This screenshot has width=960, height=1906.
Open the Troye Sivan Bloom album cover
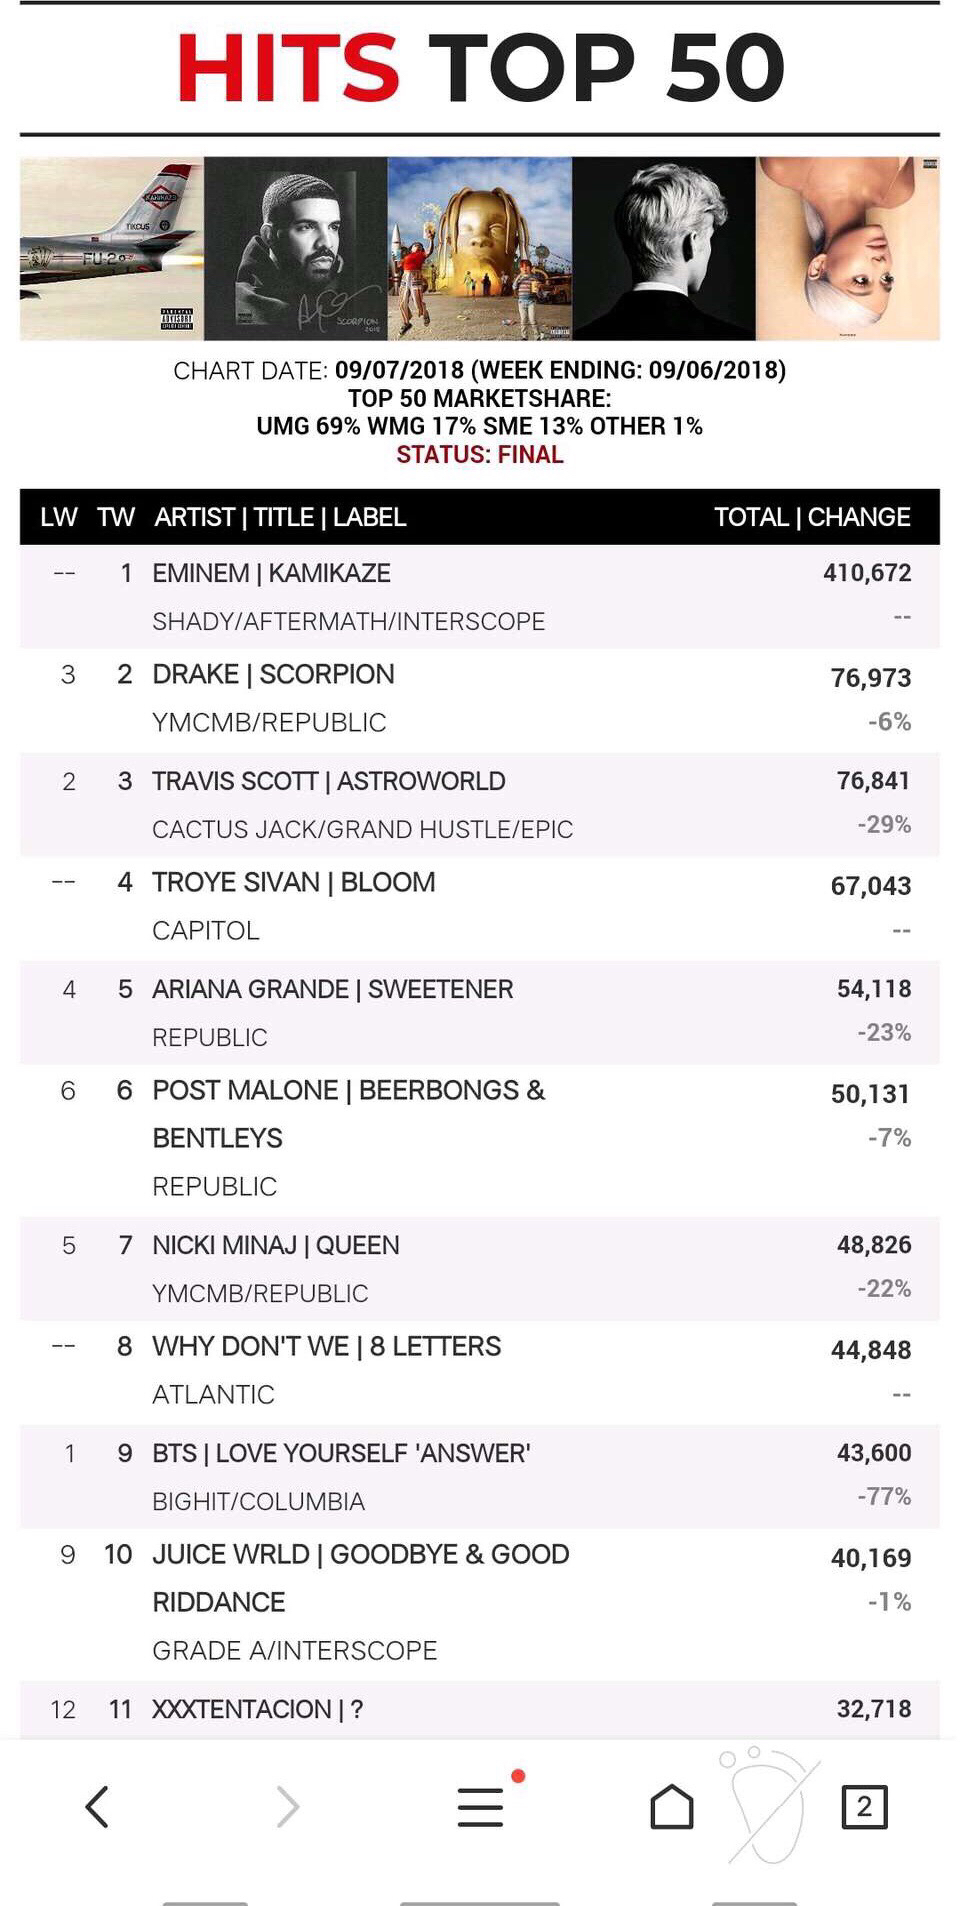point(664,248)
